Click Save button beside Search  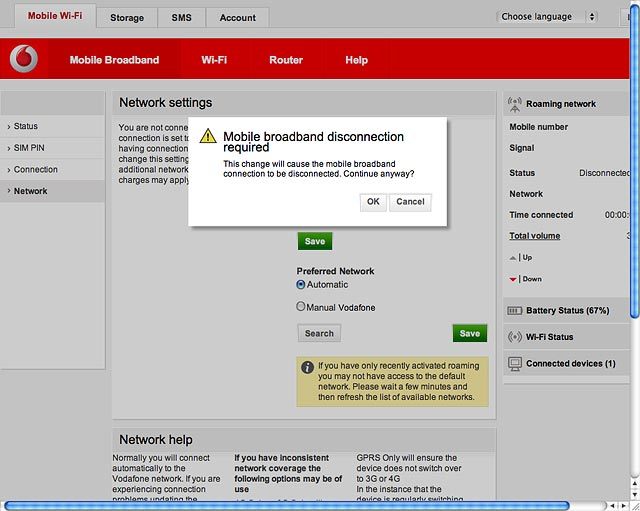(x=470, y=333)
